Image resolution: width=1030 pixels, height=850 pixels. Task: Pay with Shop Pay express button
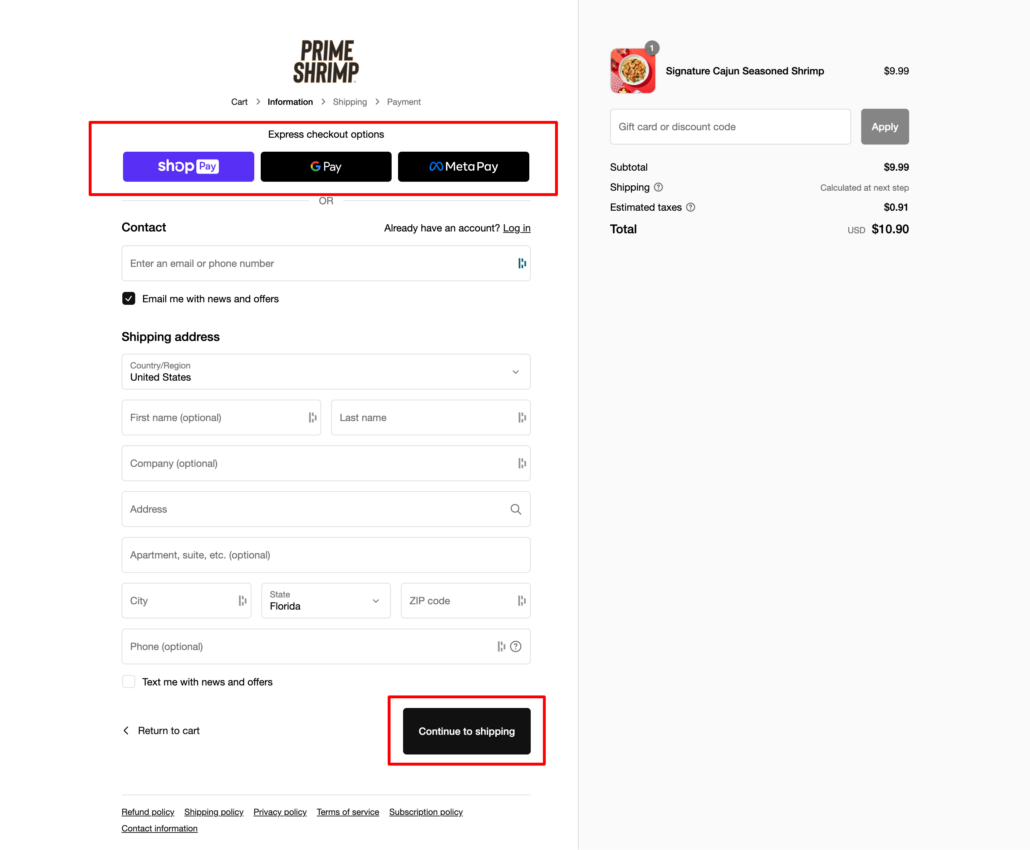pos(189,166)
